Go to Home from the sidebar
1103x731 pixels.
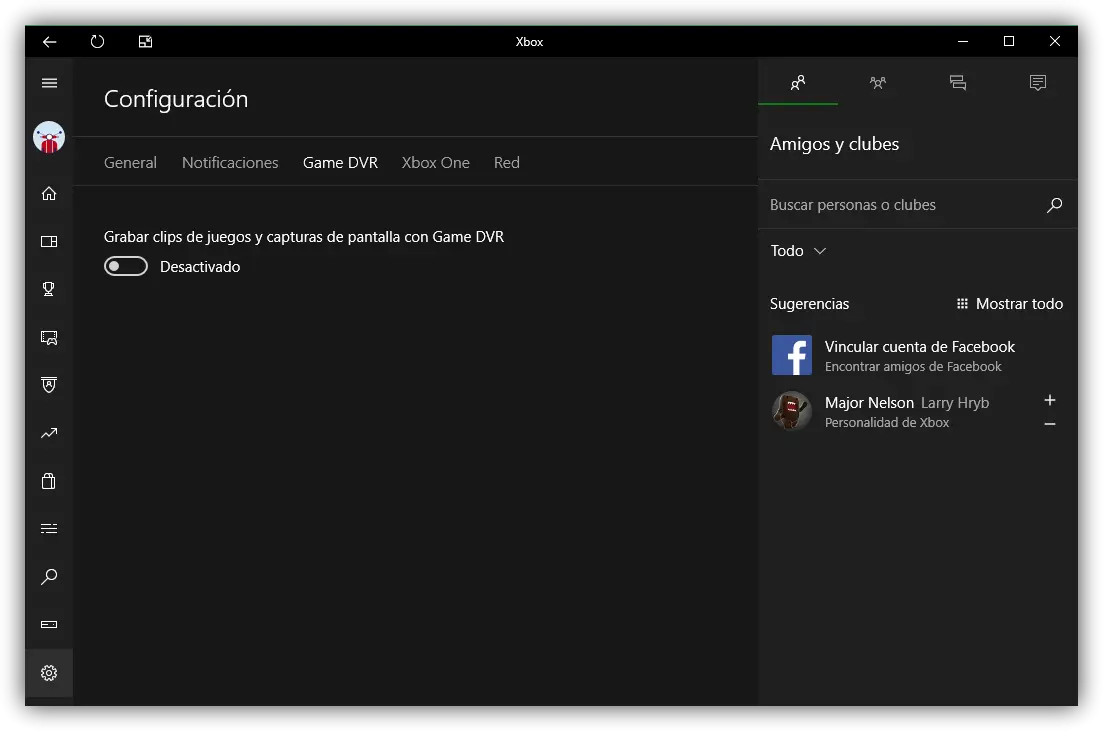(49, 193)
